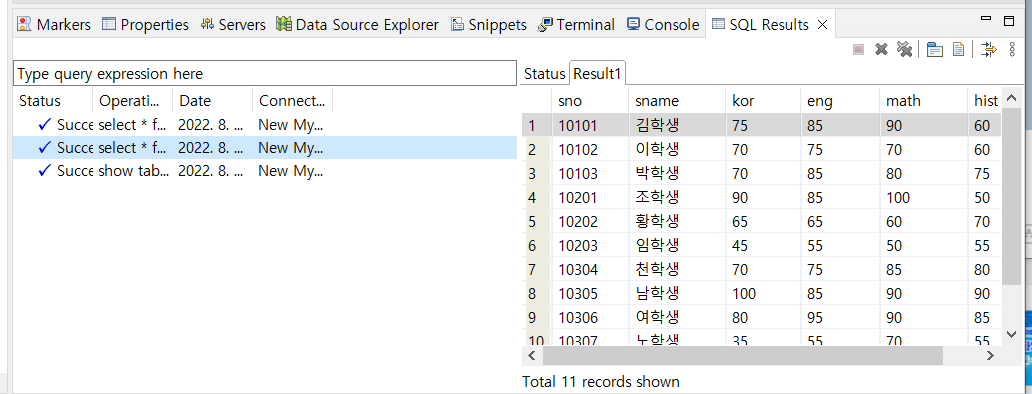Click kor value 45 in 임학생 row
1032x394 pixels.
pyautogui.click(x=763, y=245)
